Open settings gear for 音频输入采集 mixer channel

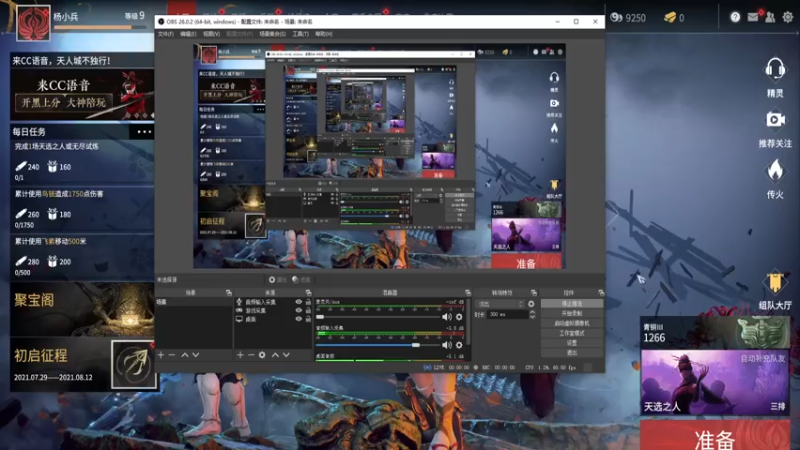(x=459, y=345)
